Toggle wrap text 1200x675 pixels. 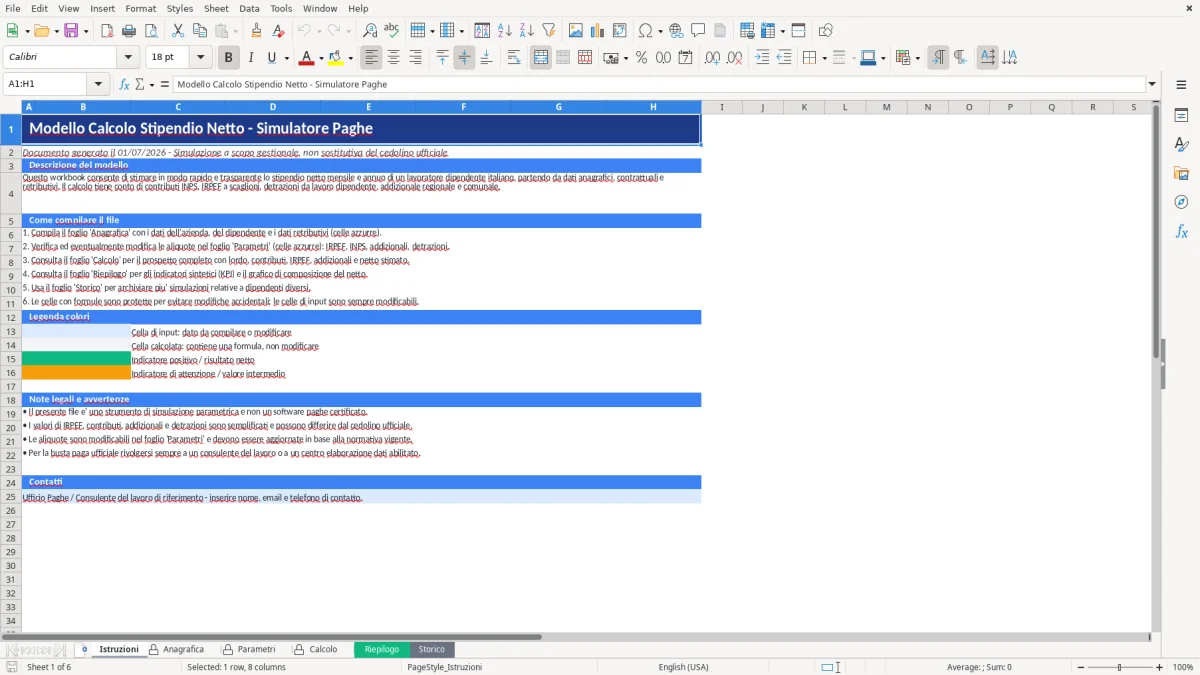click(514, 58)
